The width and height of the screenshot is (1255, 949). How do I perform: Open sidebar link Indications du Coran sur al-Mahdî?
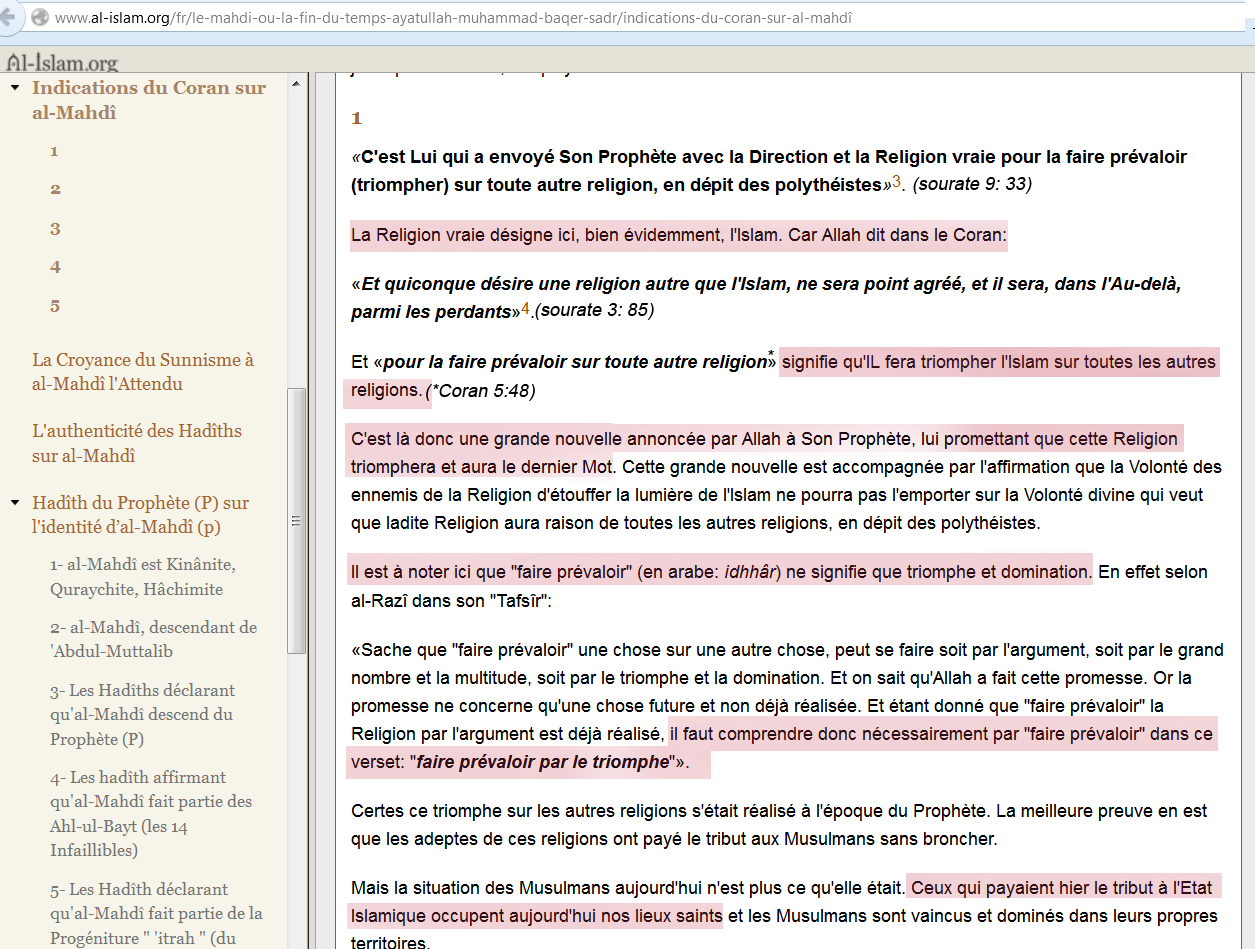149,100
